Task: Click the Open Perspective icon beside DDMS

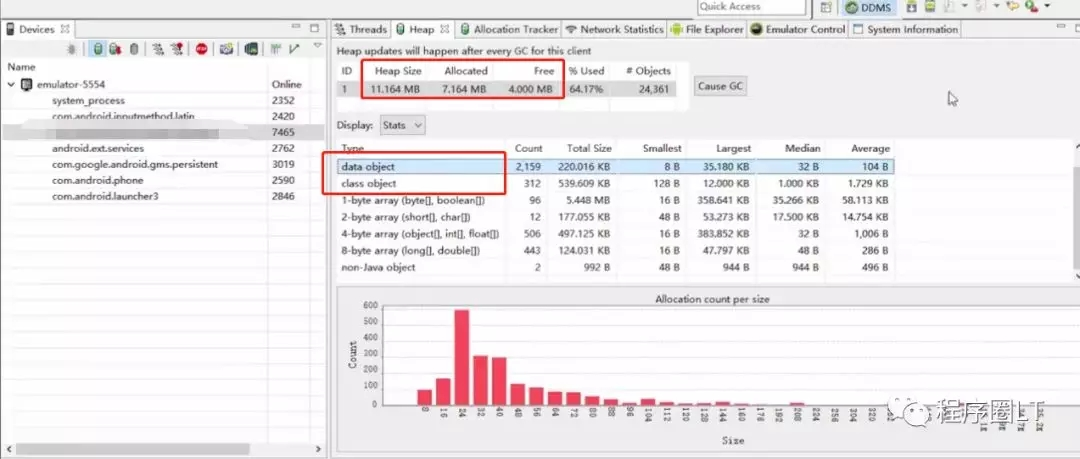Action: tap(826, 8)
